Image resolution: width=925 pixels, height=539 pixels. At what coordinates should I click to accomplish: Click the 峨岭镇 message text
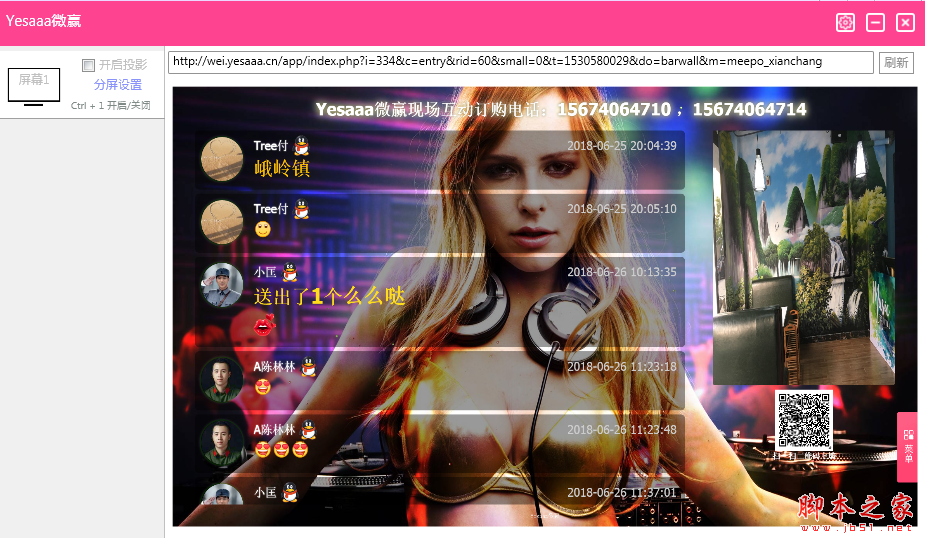point(282,169)
